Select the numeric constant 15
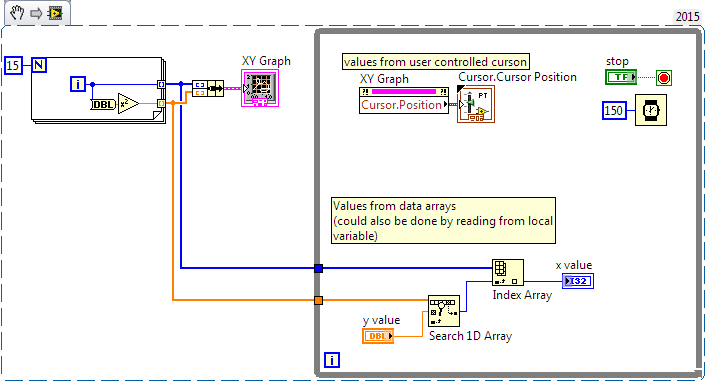The width and height of the screenshot is (706, 382). [x=13, y=66]
